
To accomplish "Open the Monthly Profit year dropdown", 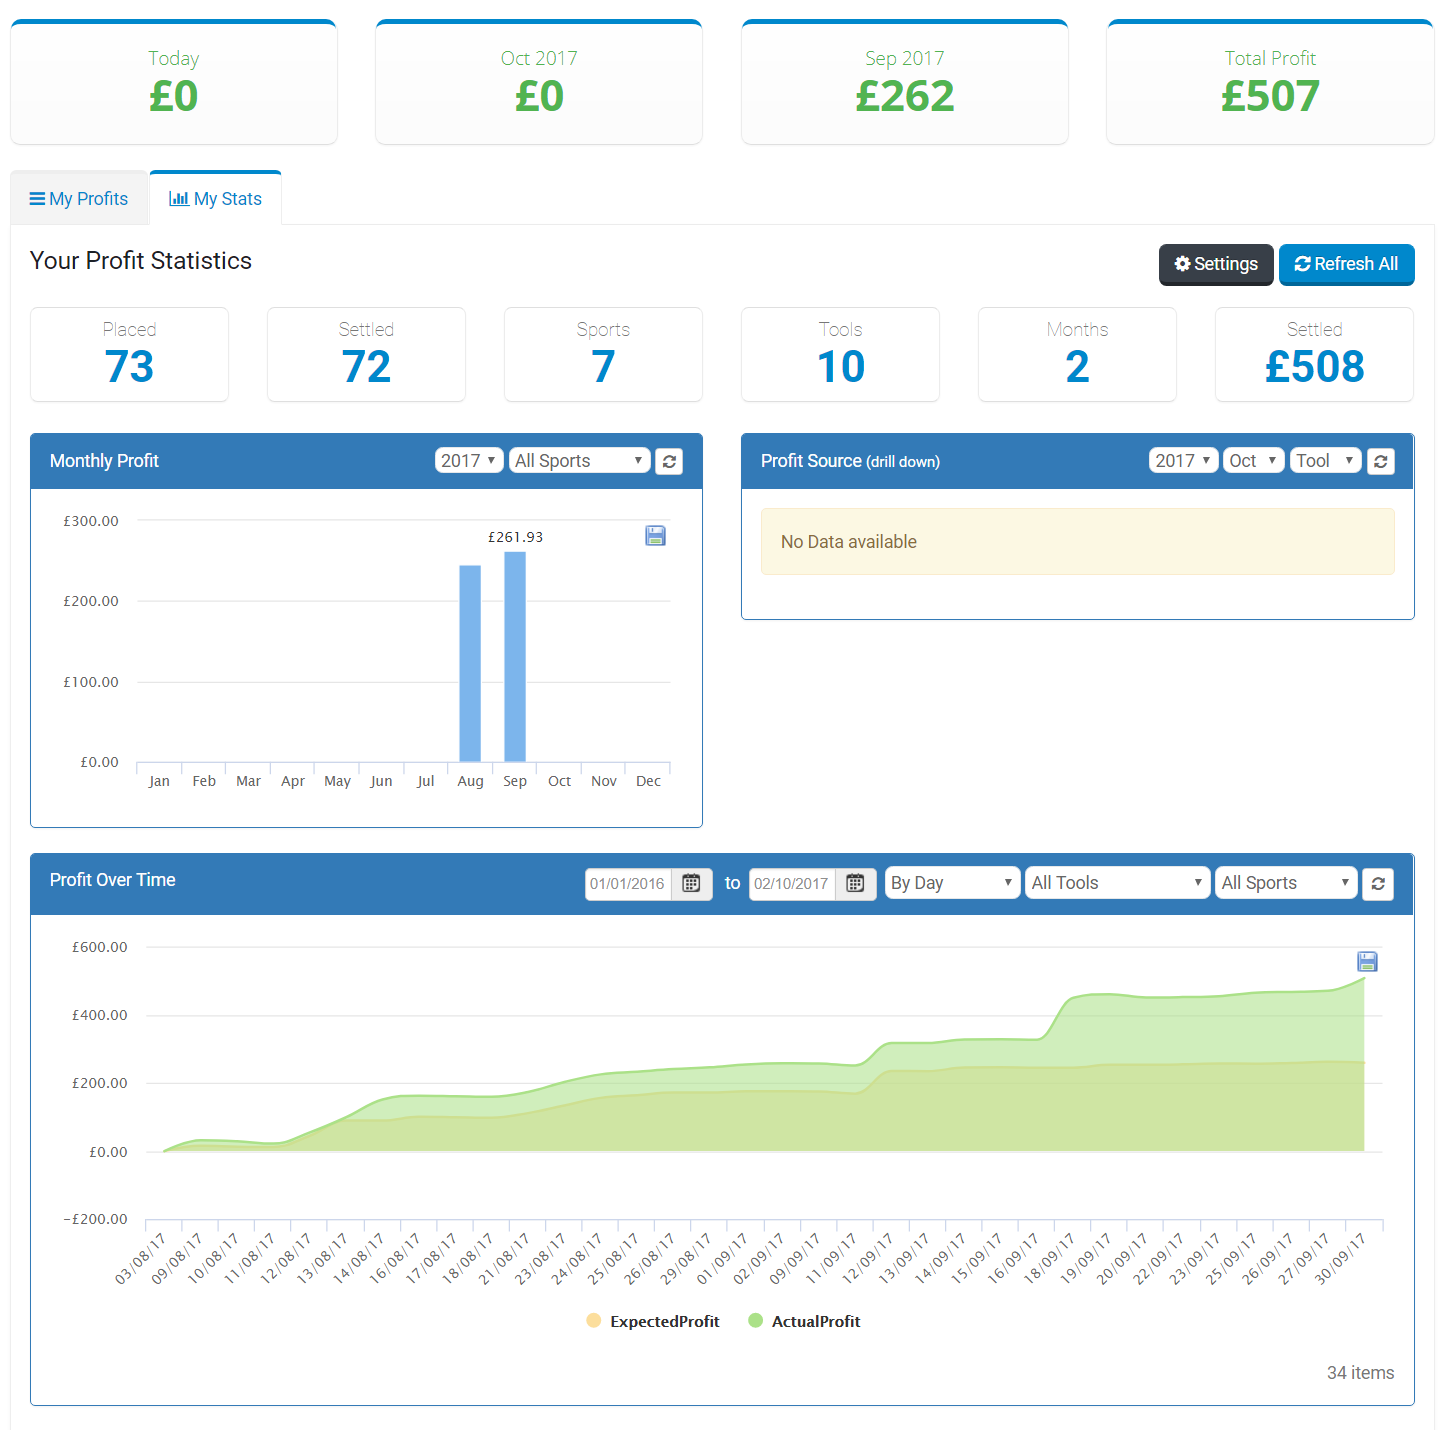I will point(469,460).
